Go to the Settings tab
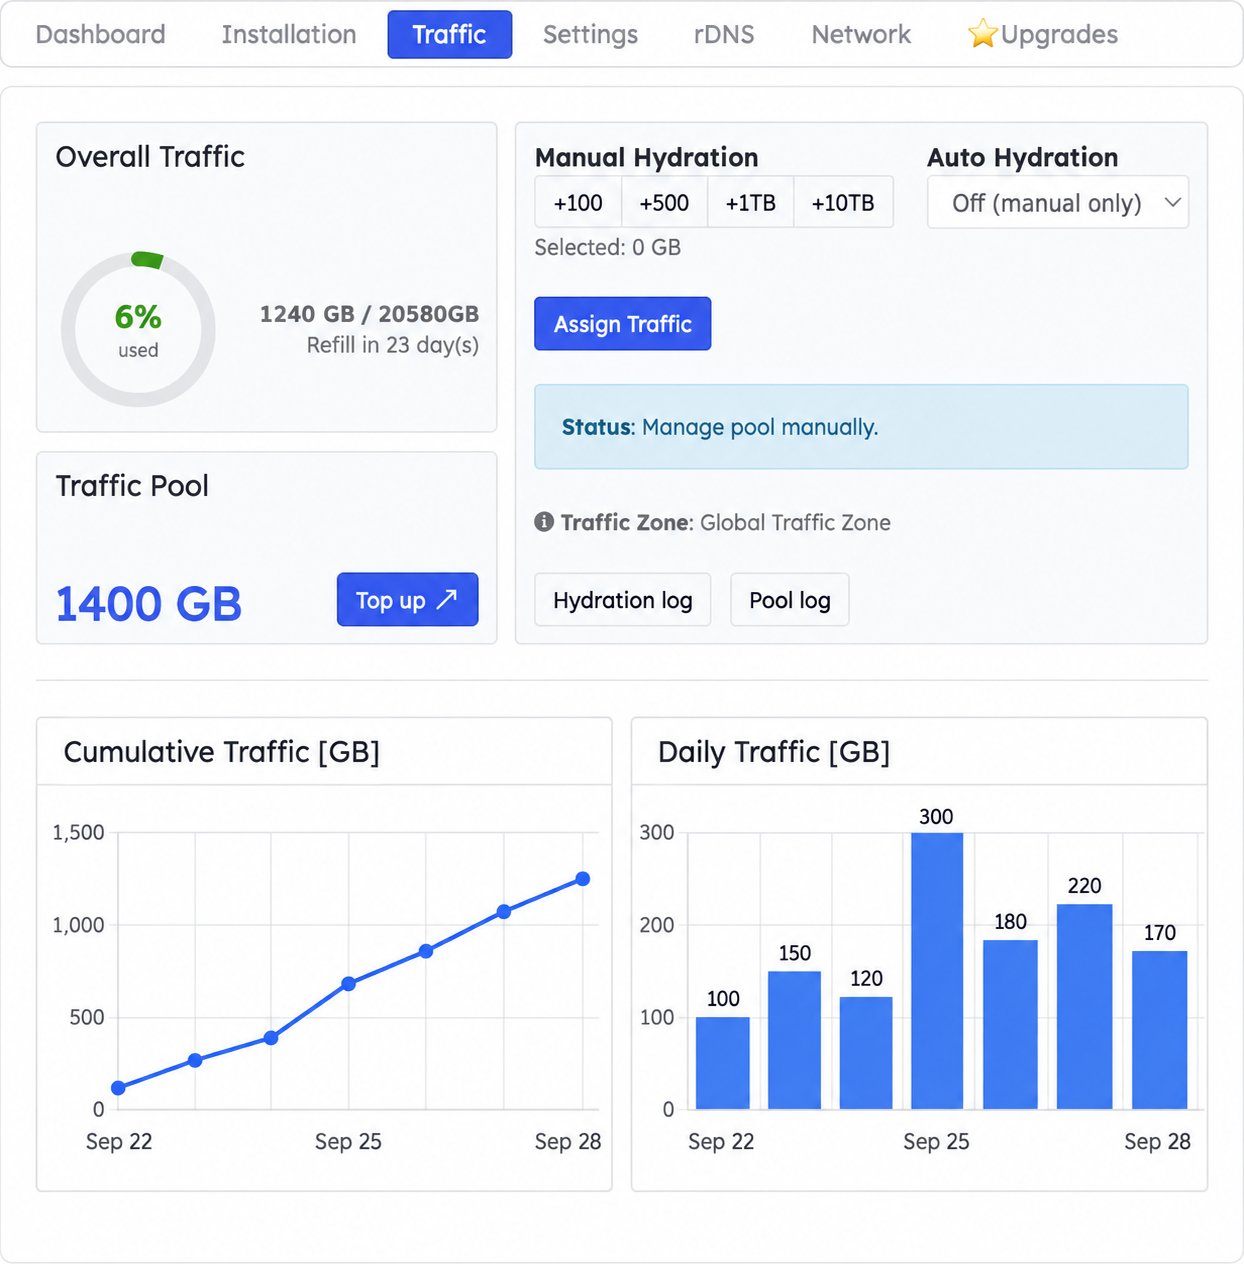 pos(590,34)
